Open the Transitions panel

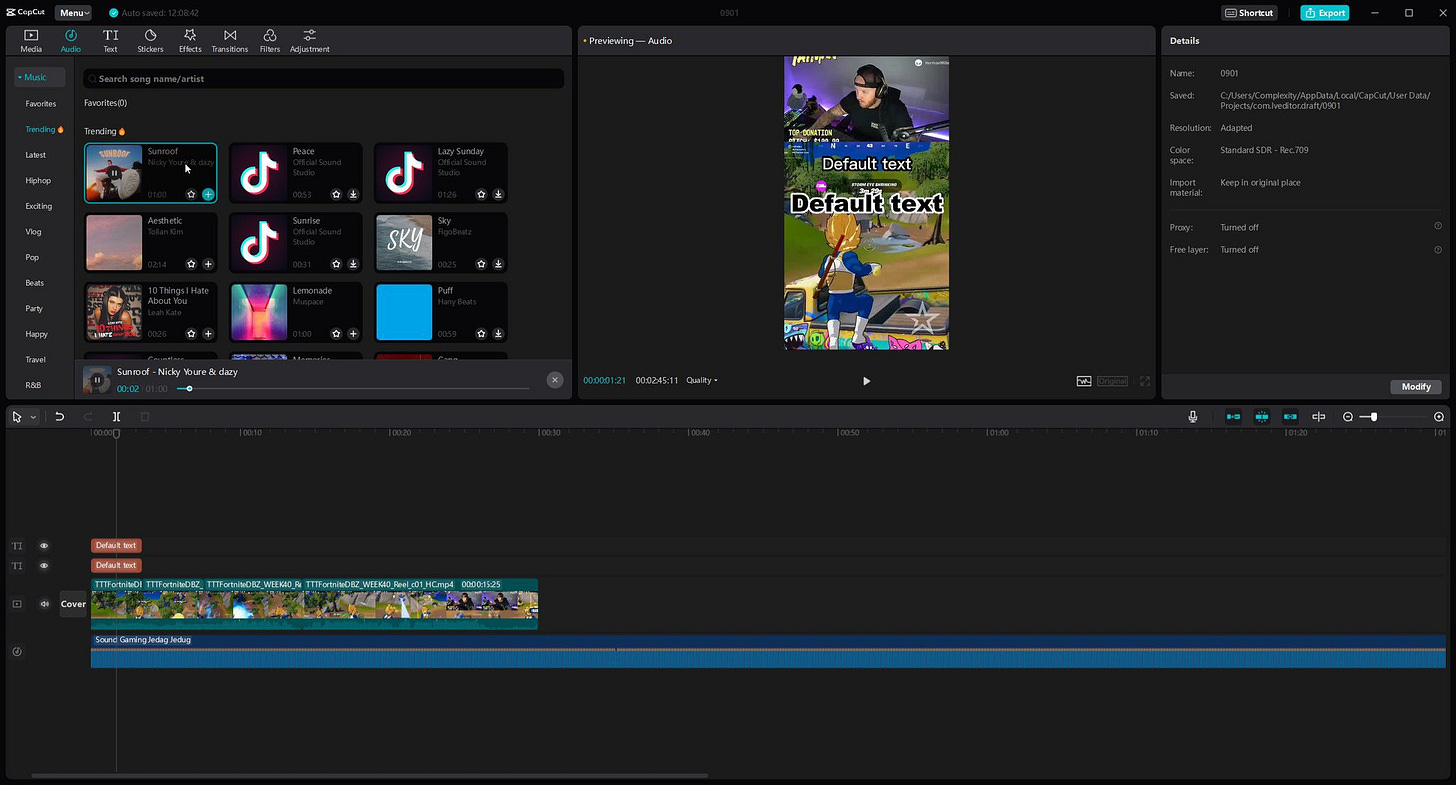230,41
